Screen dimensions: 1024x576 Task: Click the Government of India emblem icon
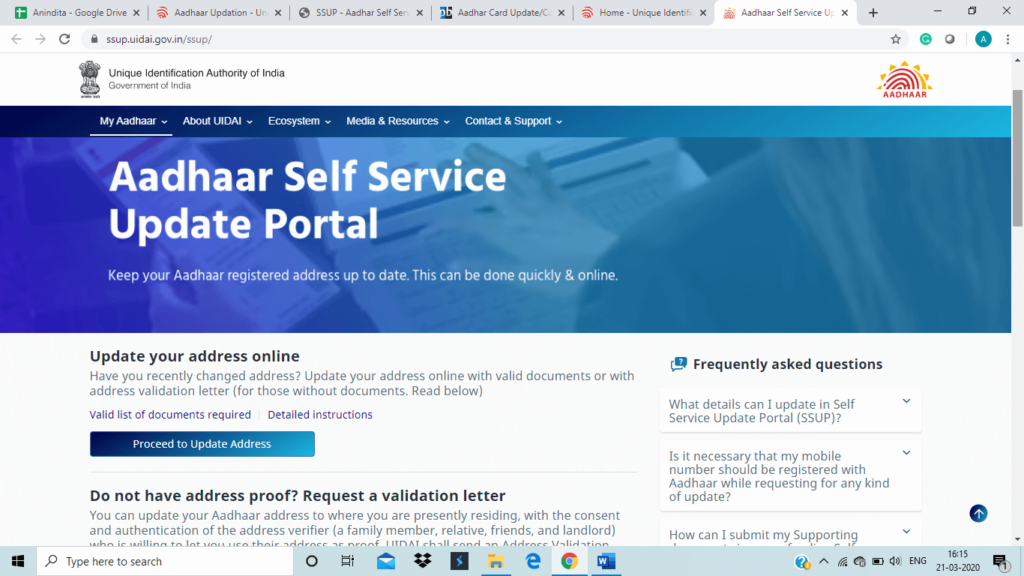point(90,79)
